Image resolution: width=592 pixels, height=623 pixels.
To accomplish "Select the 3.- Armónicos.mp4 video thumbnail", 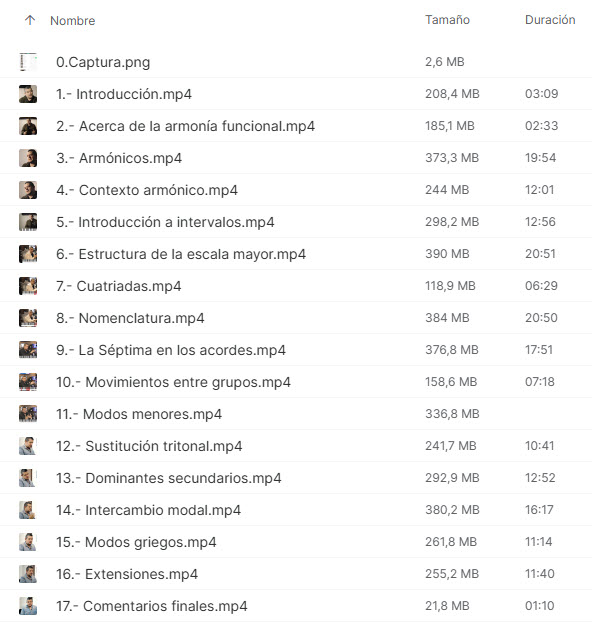I will (x=28, y=158).
